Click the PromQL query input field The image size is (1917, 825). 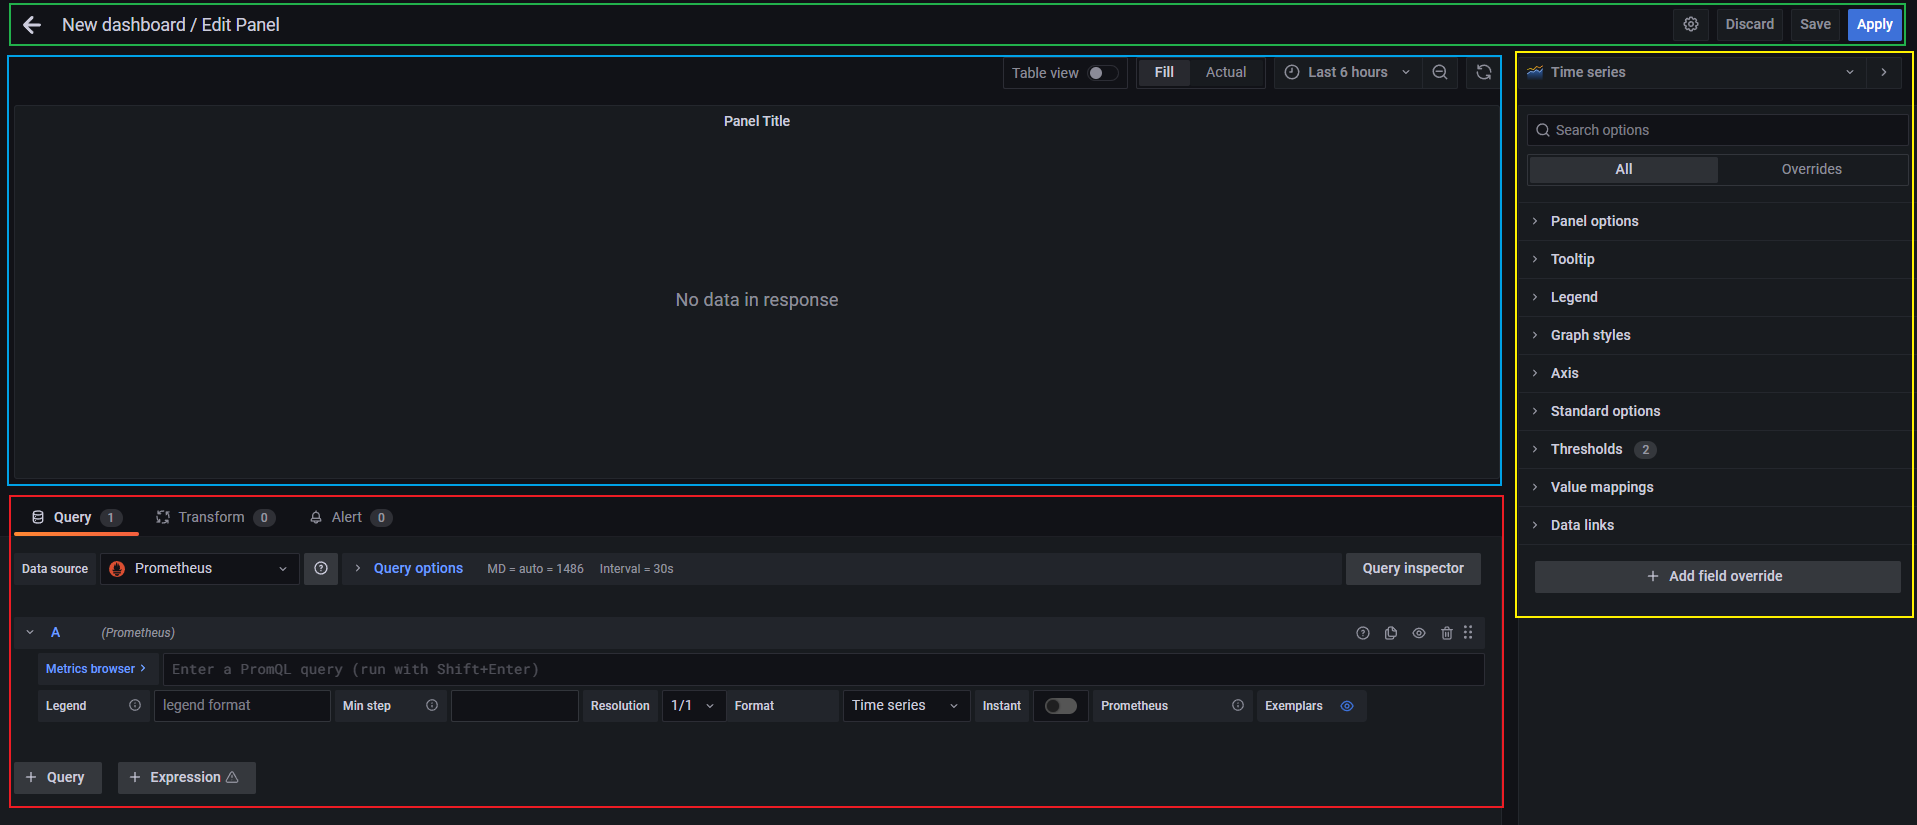pyautogui.click(x=820, y=670)
